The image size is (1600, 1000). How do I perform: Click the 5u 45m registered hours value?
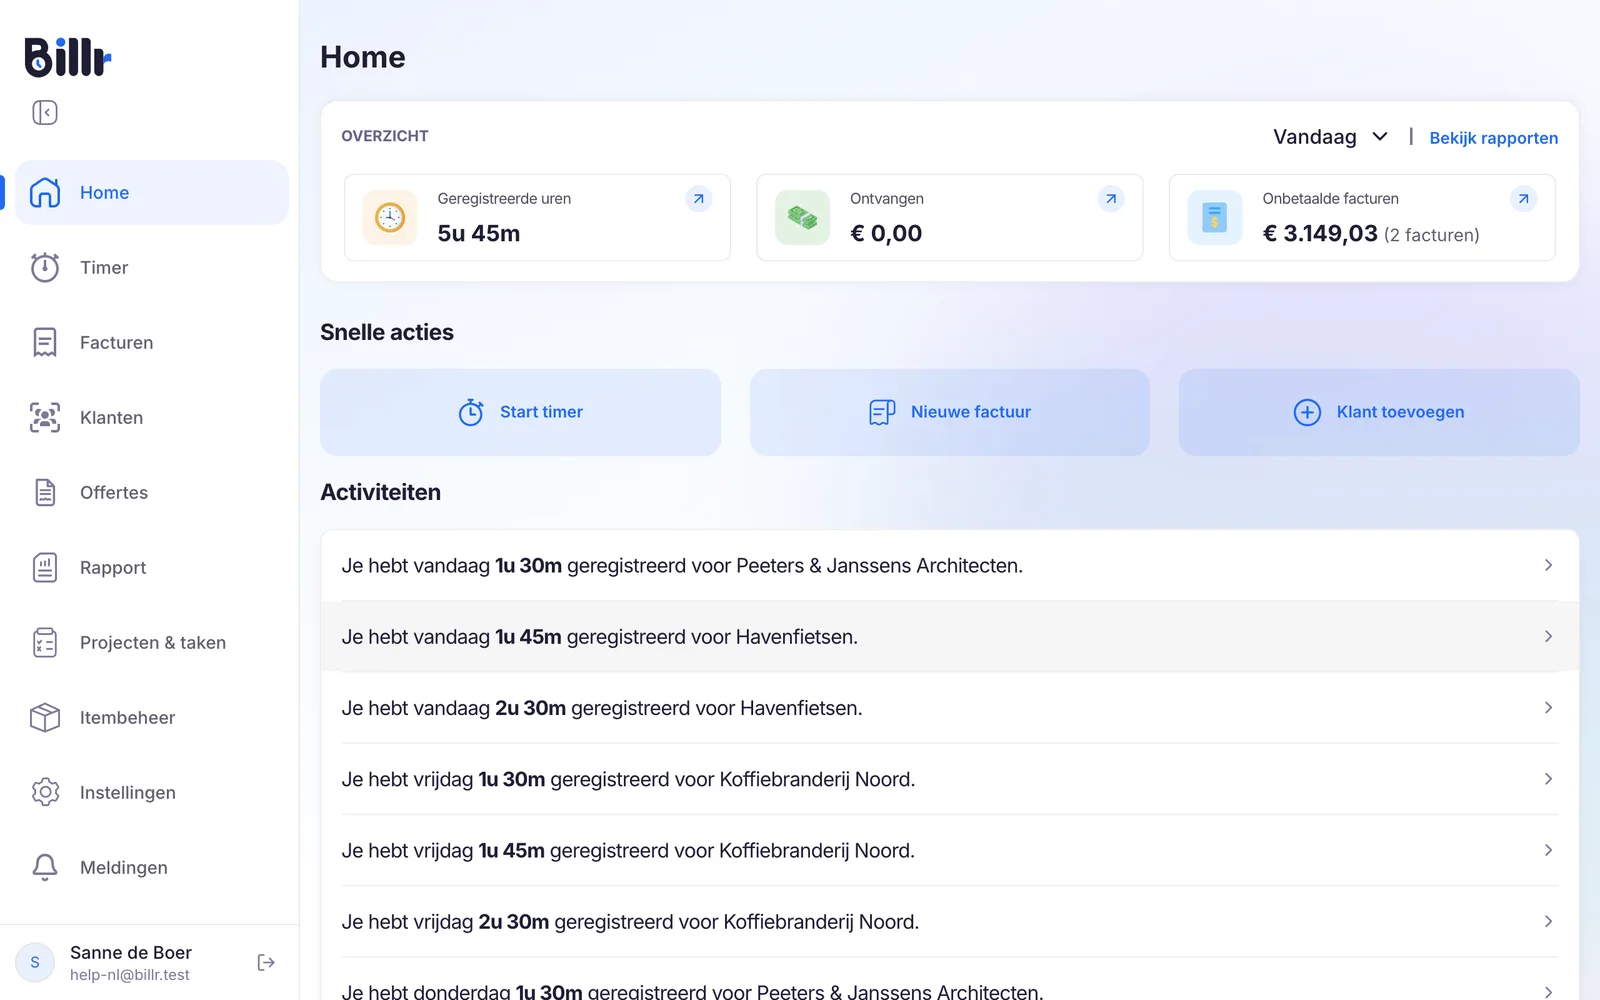(479, 233)
